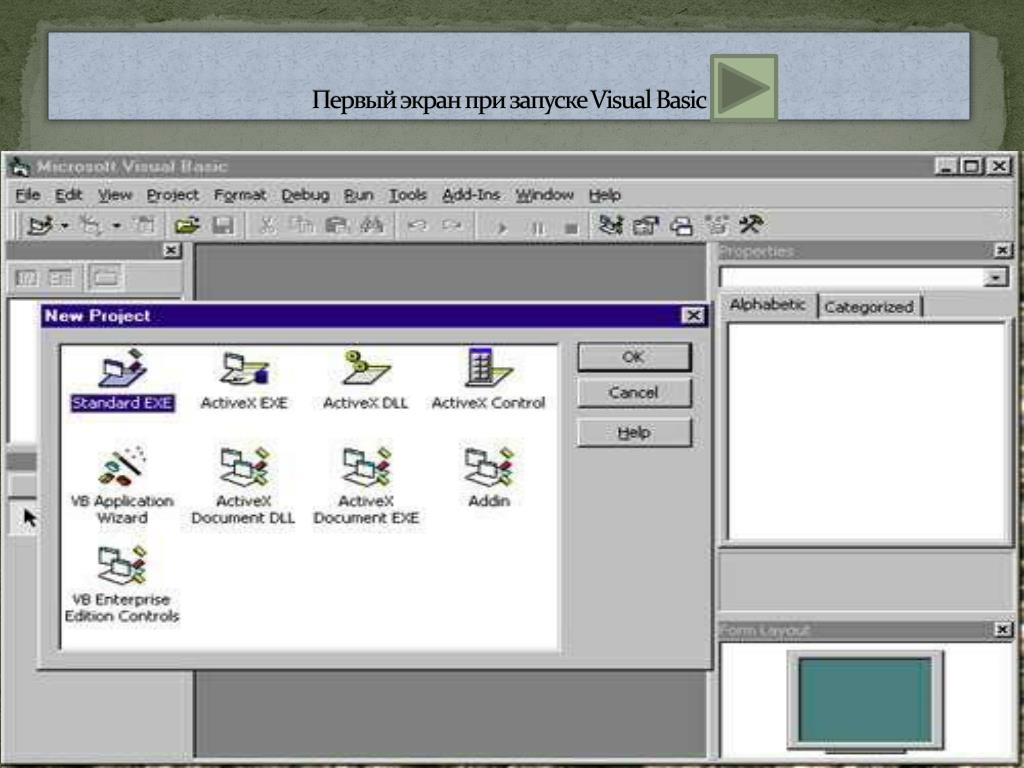Open the Format menu
The image size is (1024, 768).
240,195
